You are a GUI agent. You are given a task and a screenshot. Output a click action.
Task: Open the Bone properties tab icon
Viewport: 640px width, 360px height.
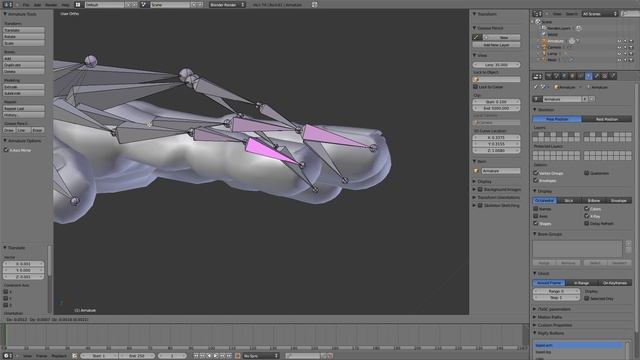tap(597, 76)
